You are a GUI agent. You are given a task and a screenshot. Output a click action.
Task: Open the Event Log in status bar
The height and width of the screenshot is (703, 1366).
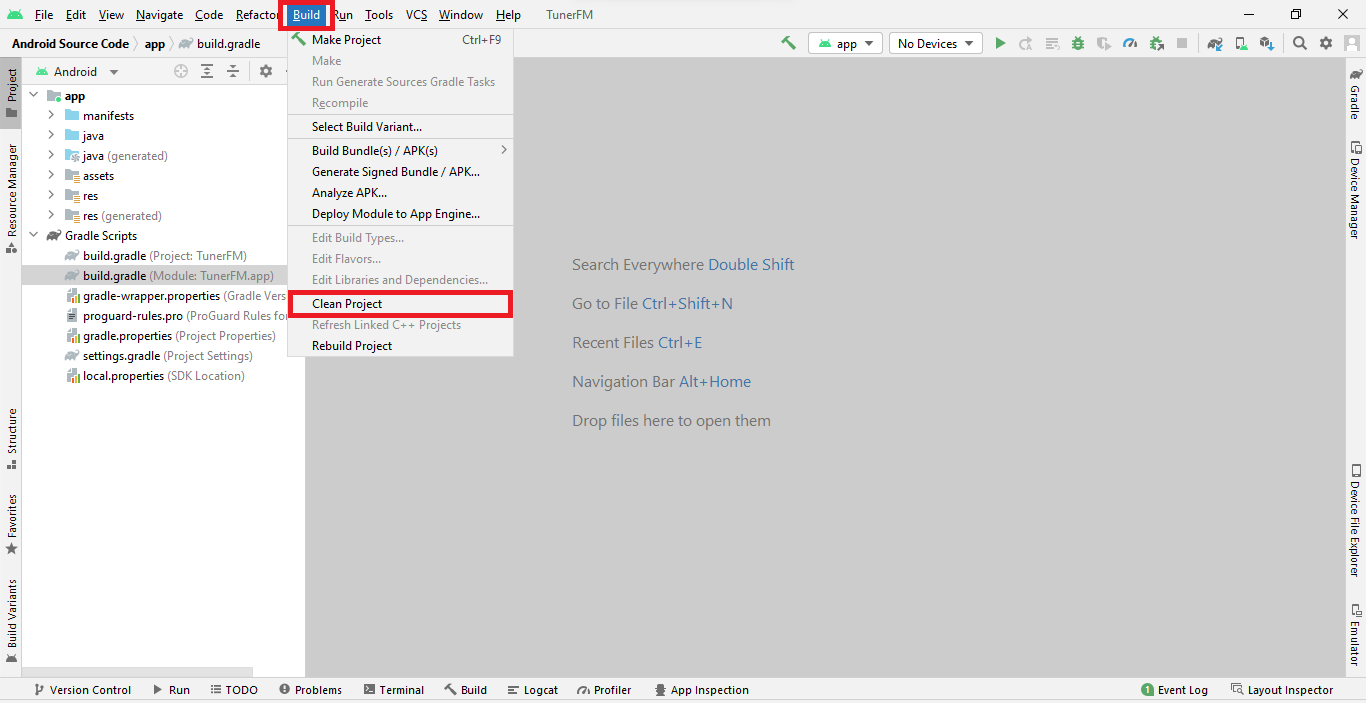click(x=1174, y=690)
